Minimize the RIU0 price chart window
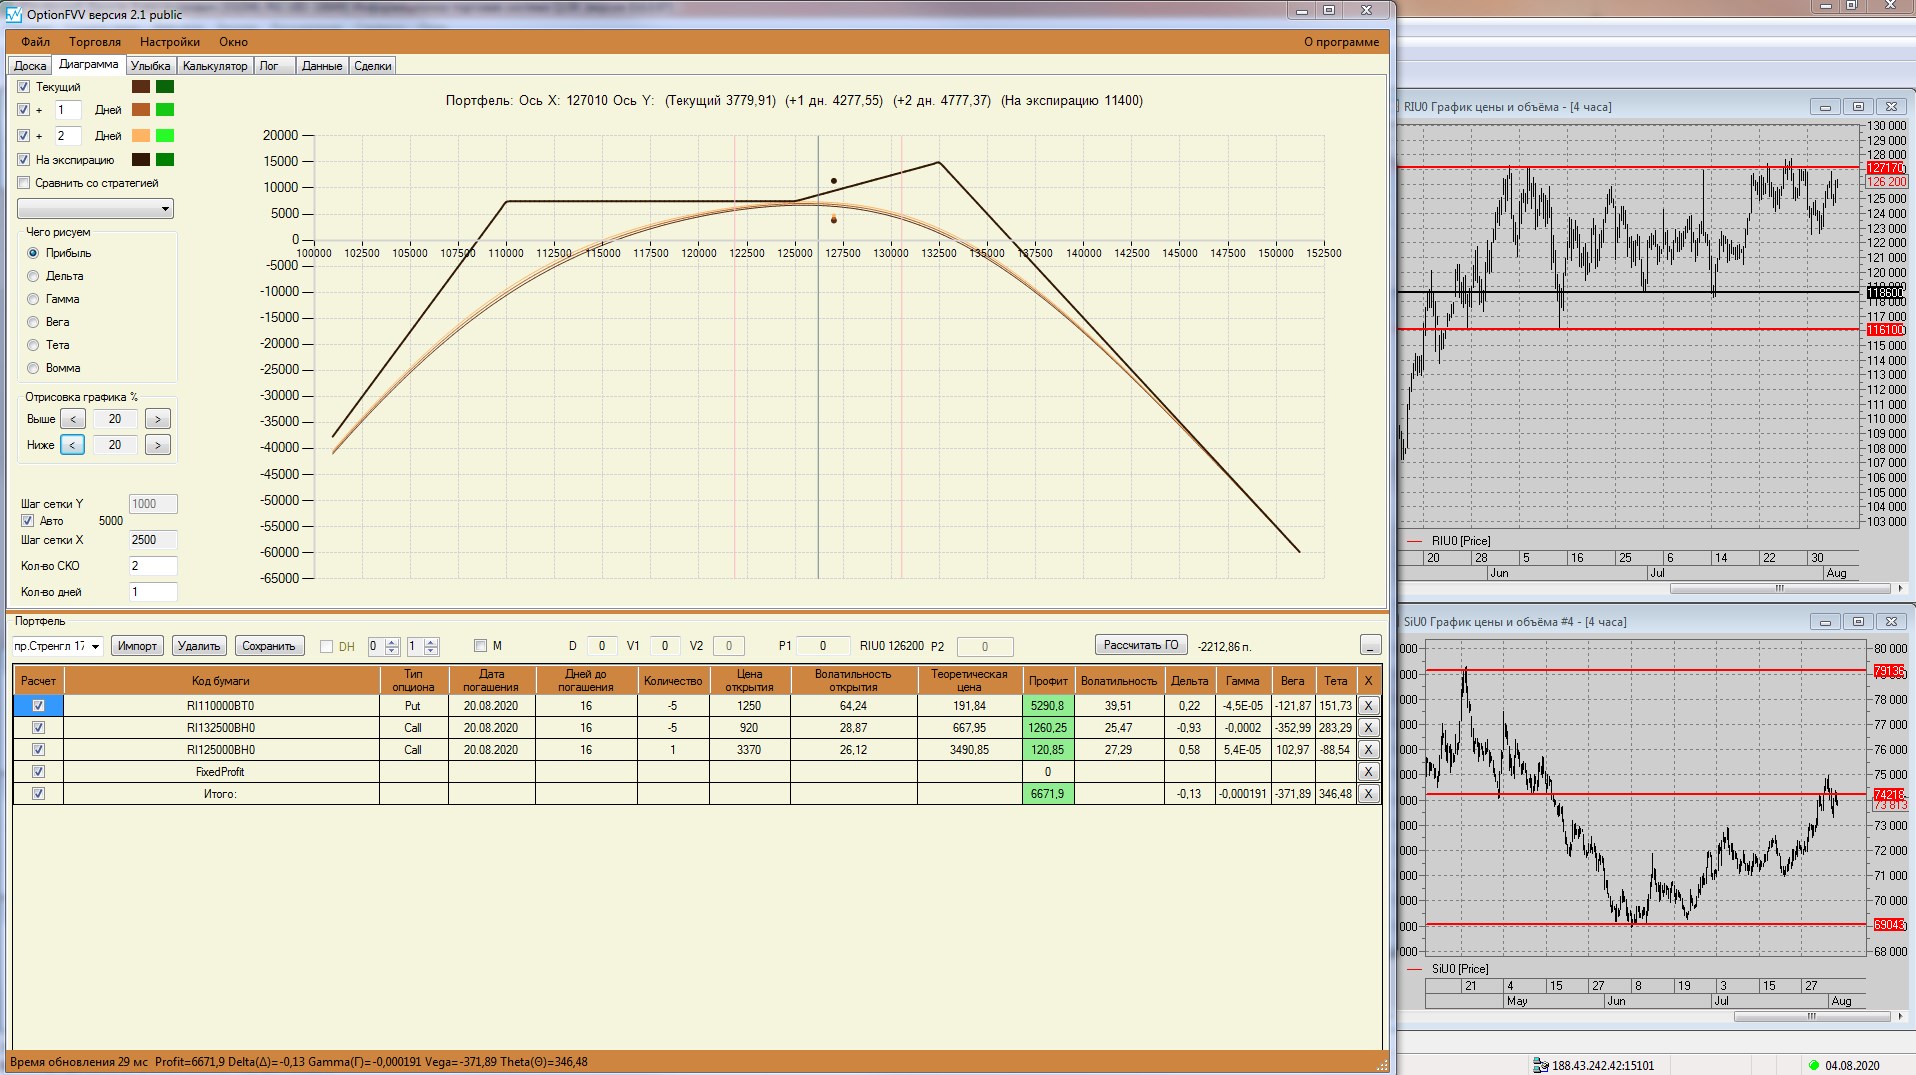This screenshot has height=1075, width=1916. 1825,107
